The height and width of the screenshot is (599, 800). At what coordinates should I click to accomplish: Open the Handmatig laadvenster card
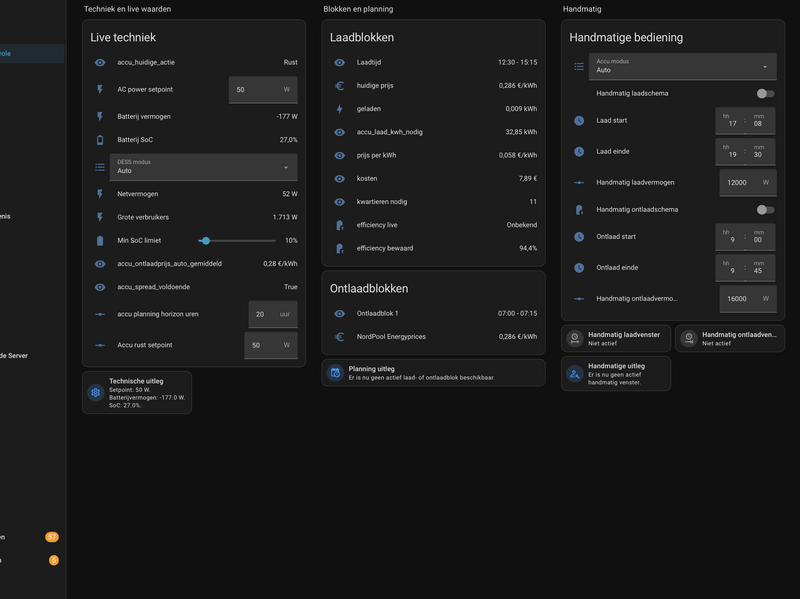tap(616, 338)
